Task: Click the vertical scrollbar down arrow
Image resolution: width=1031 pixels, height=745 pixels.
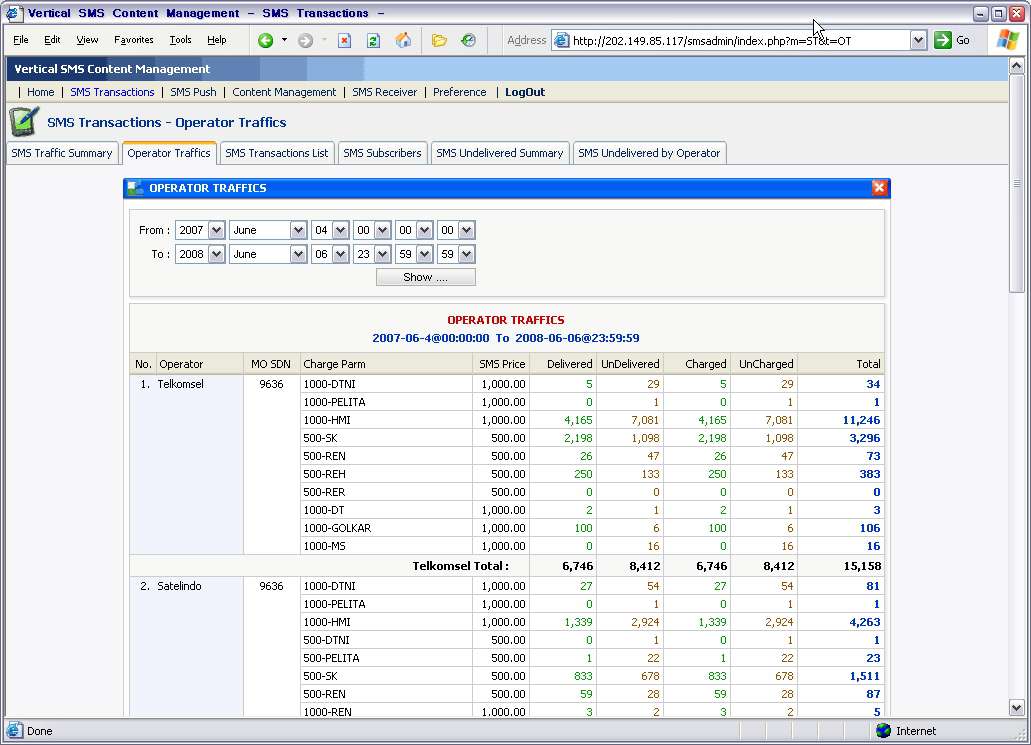Action: click(1019, 706)
